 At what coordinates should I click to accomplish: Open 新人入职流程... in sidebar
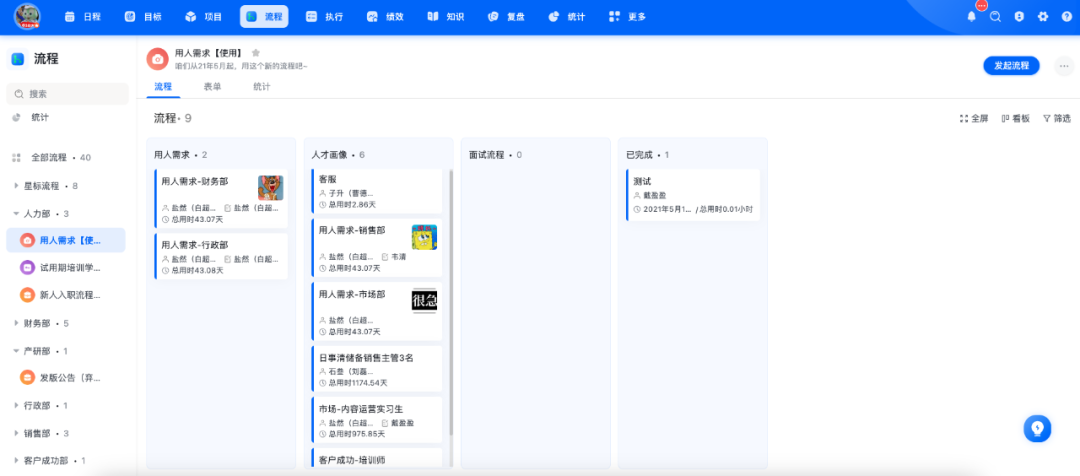(x=66, y=295)
